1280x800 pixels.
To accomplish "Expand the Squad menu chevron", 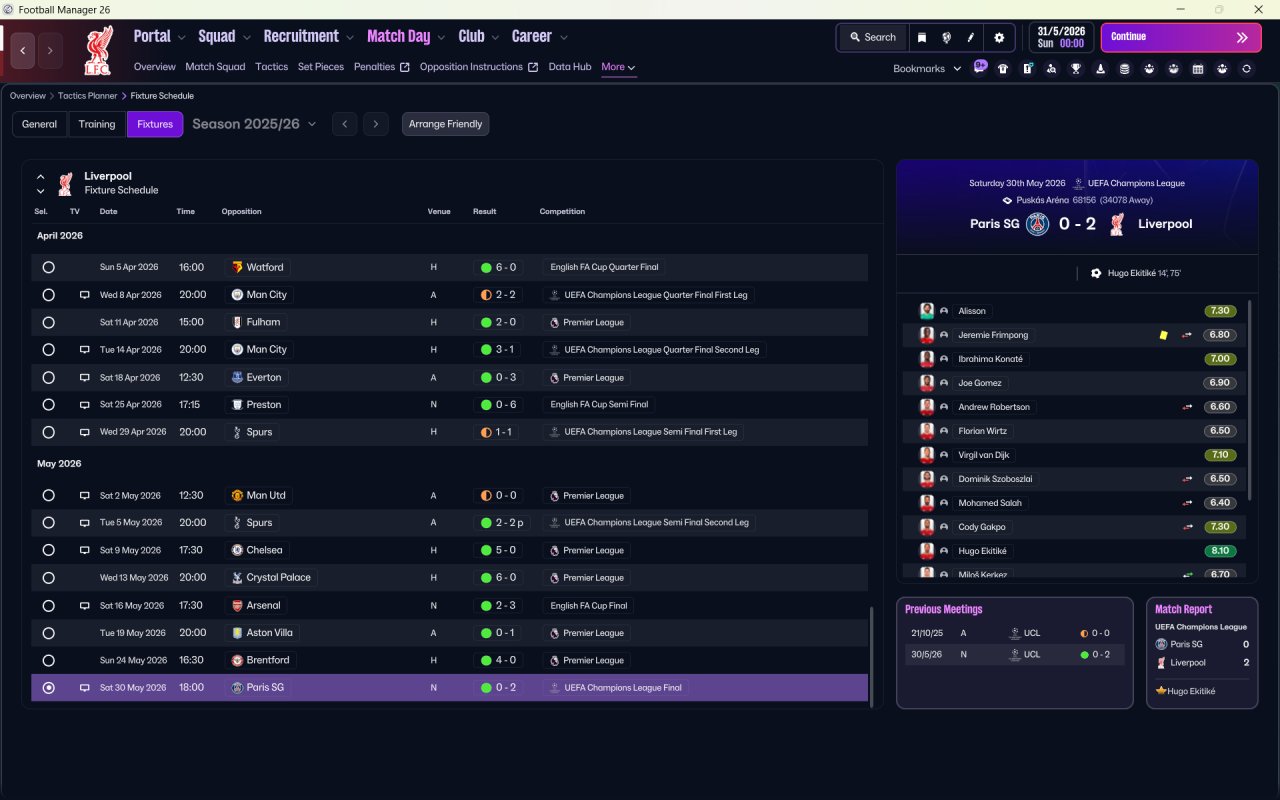I will pos(246,37).
